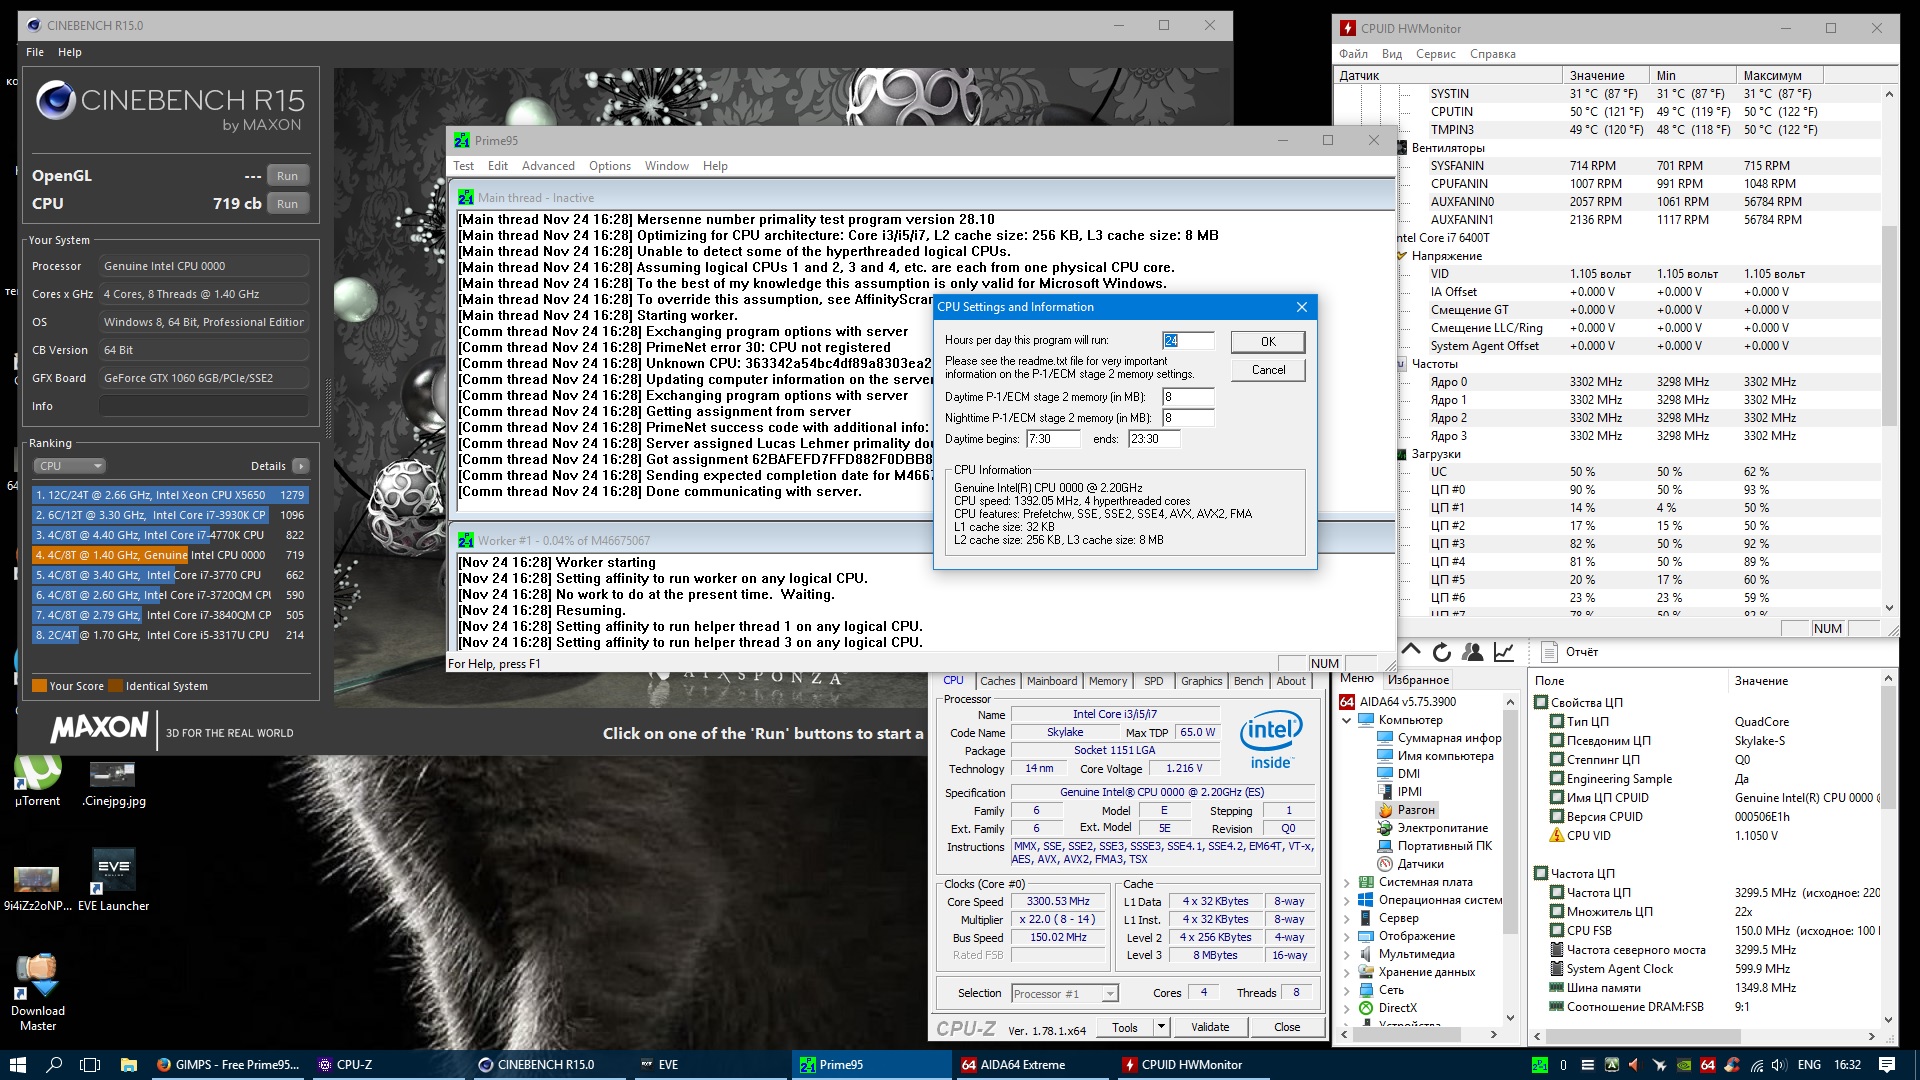The image size is (1920, 1080).
Task: Open the uTorrent desktop icon
Action: pos(38,774)
